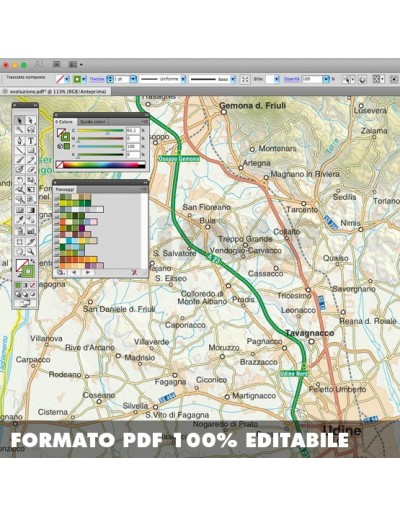Select the Paintbrush tool

20,160
